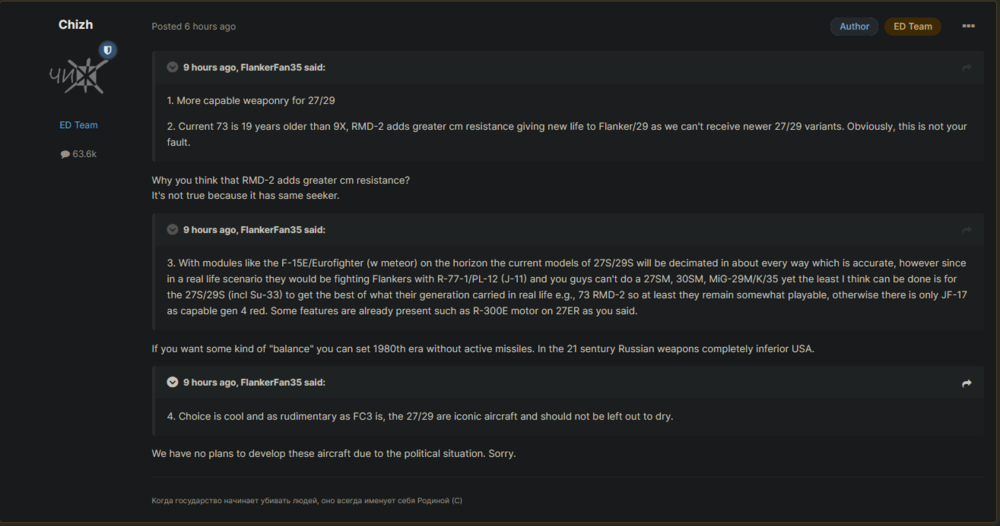Collapse the quote about more capable weaponry
This screenshot has height=526, width=1000.
coord(172,68)
